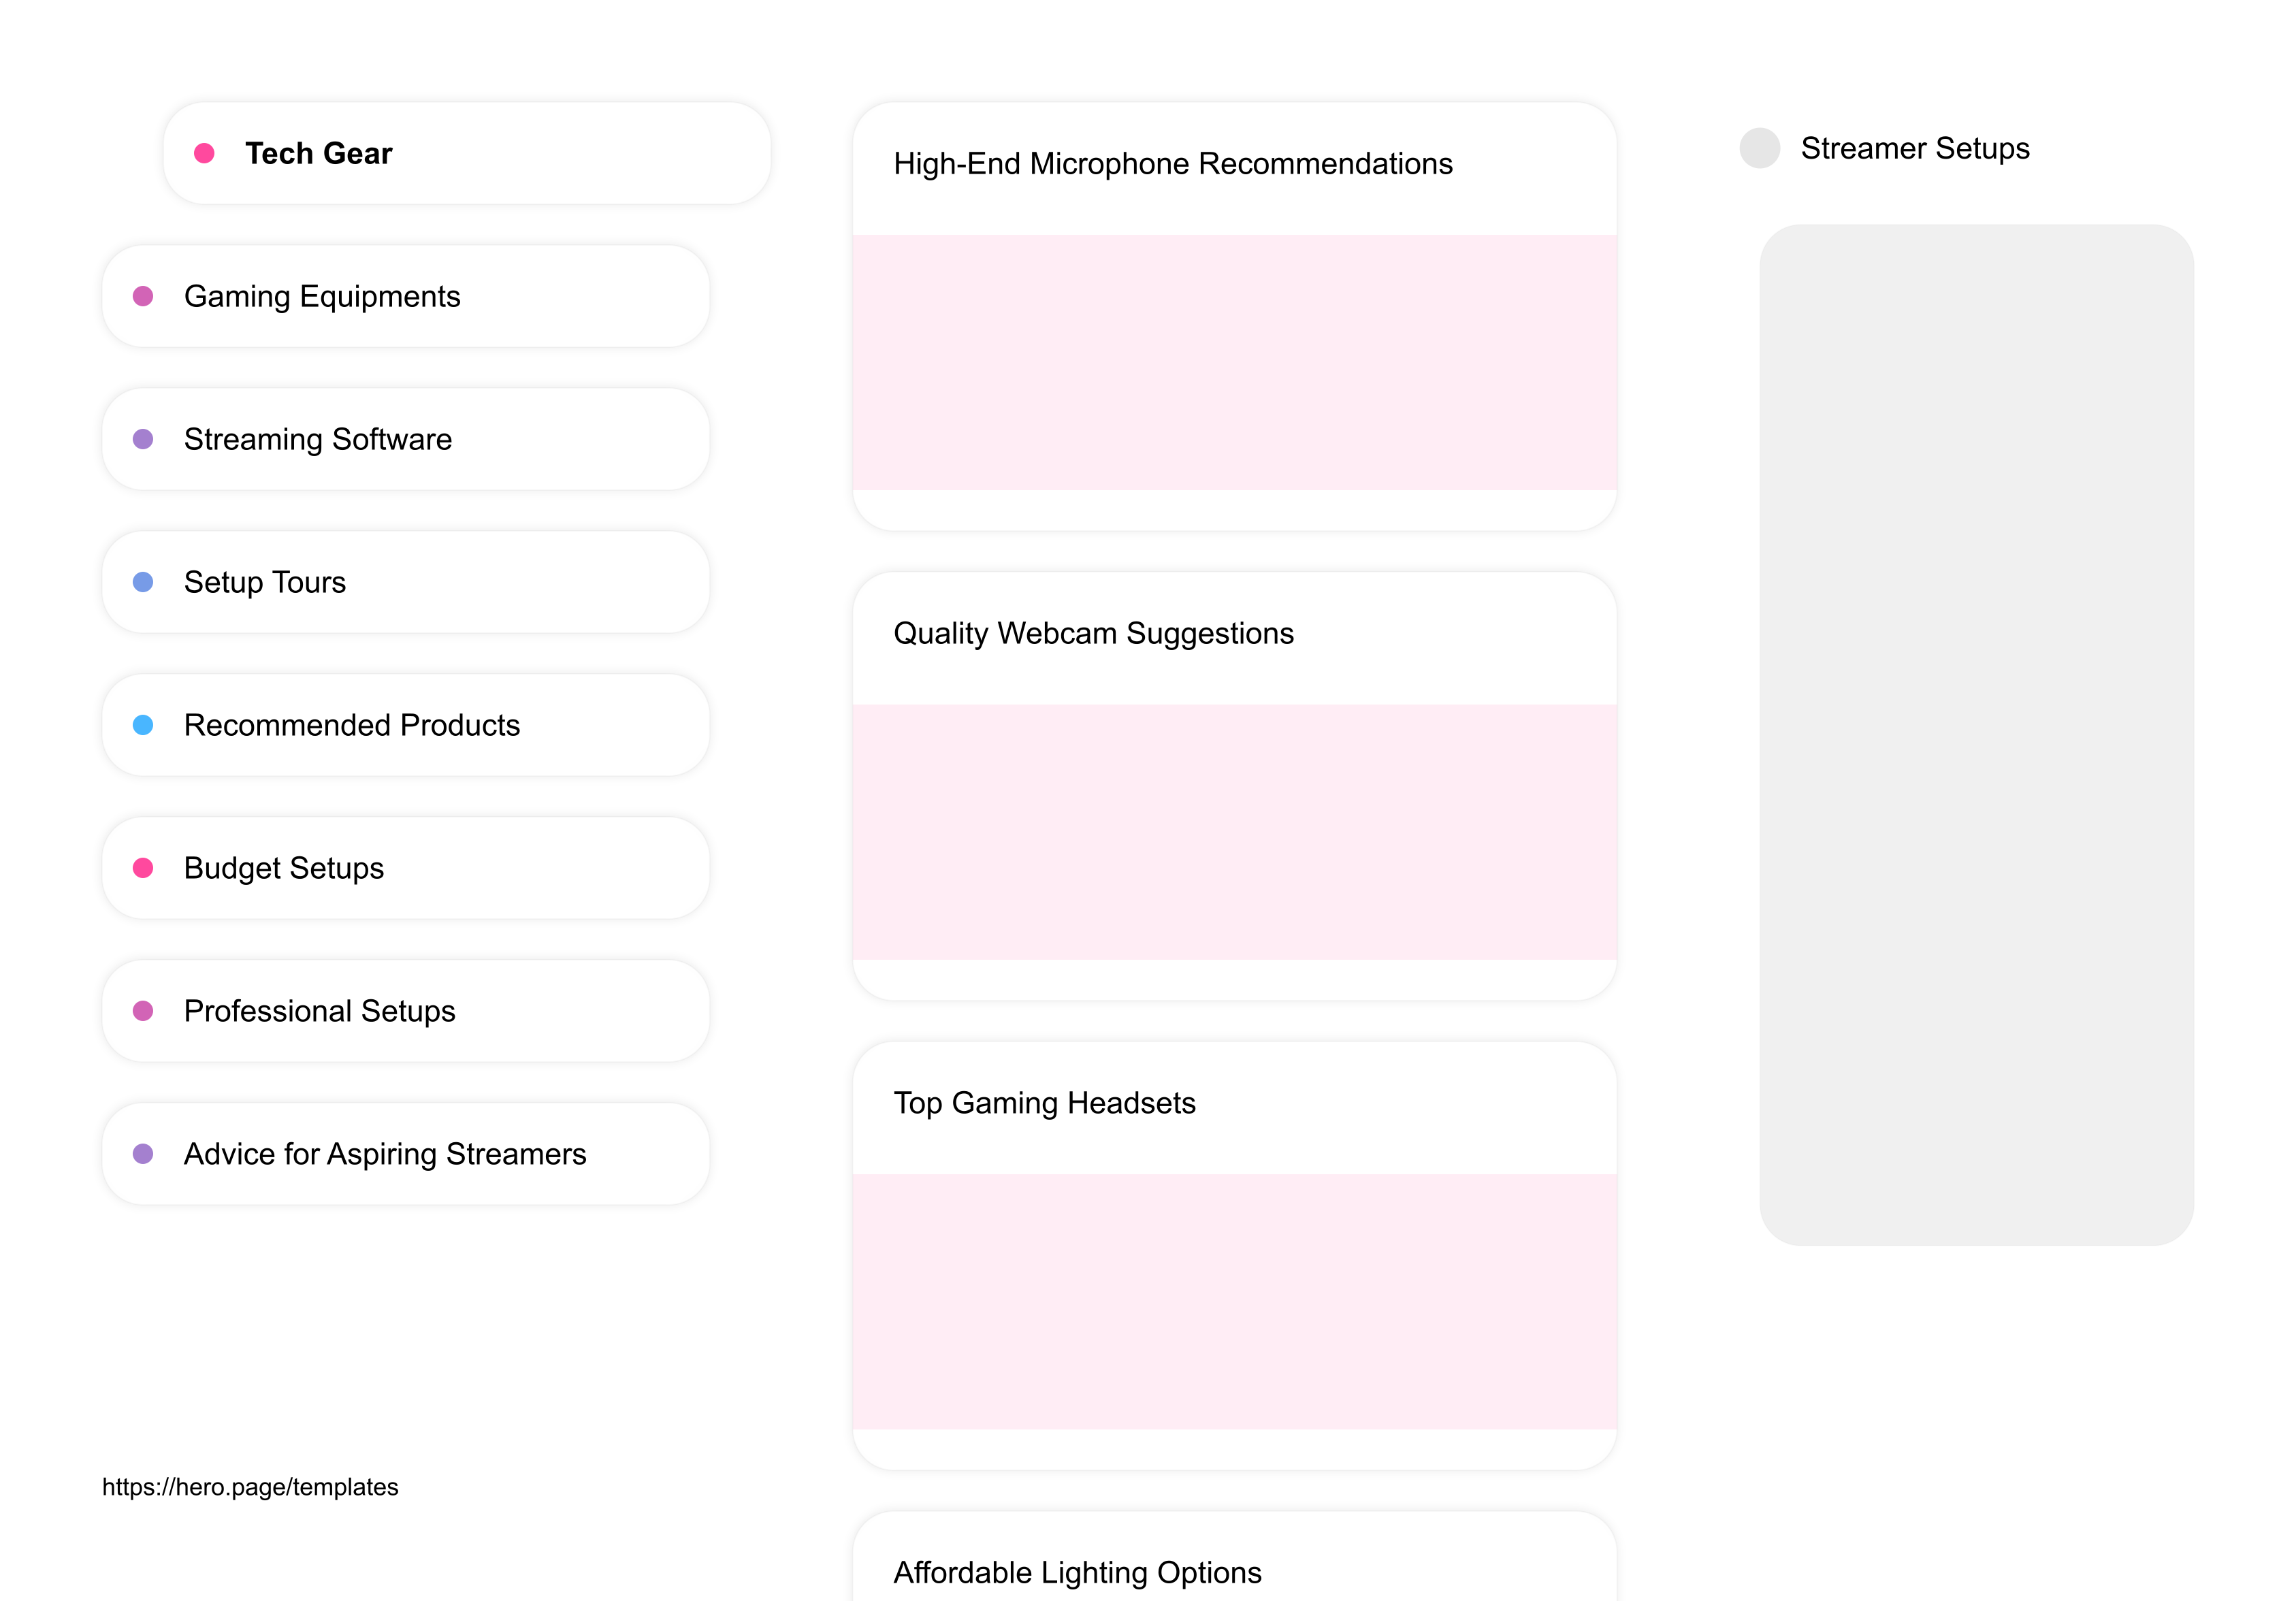Viewport: 2296px width, 1601px height.
Task: Click the magenta dot on Gaming Equipments
Action: click(x=143, y=296)
